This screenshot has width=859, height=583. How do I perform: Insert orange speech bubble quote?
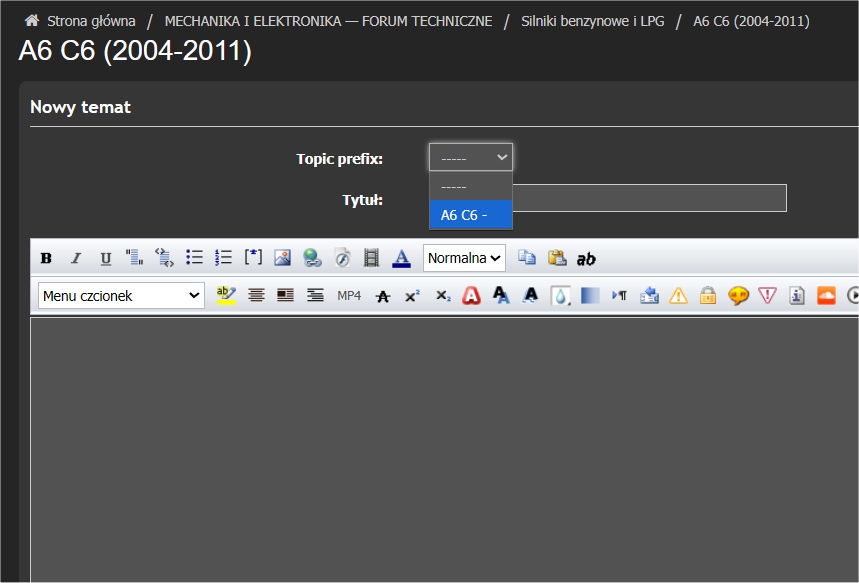coord(738,296)
